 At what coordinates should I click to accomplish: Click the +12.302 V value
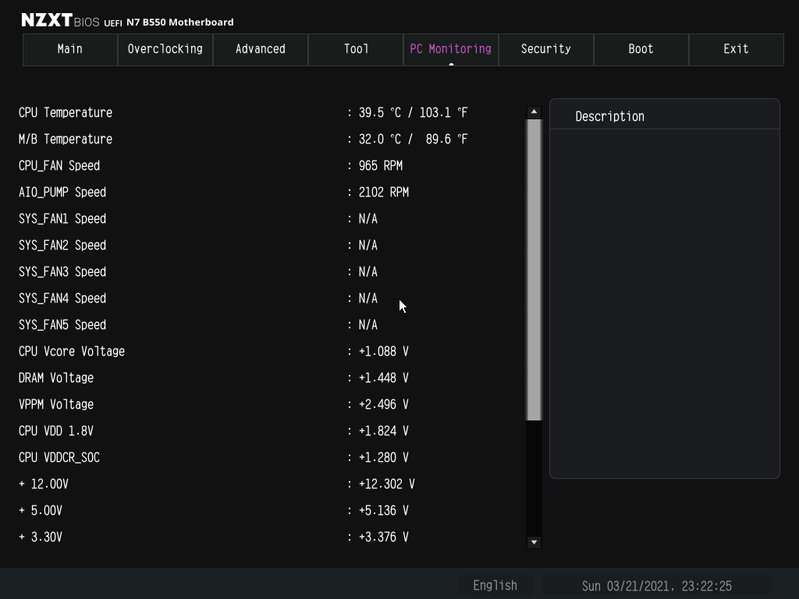(387, 484)
